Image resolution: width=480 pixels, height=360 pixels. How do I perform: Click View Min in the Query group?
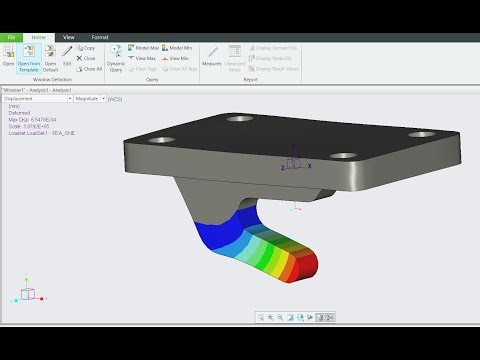(x=176, y=58)
